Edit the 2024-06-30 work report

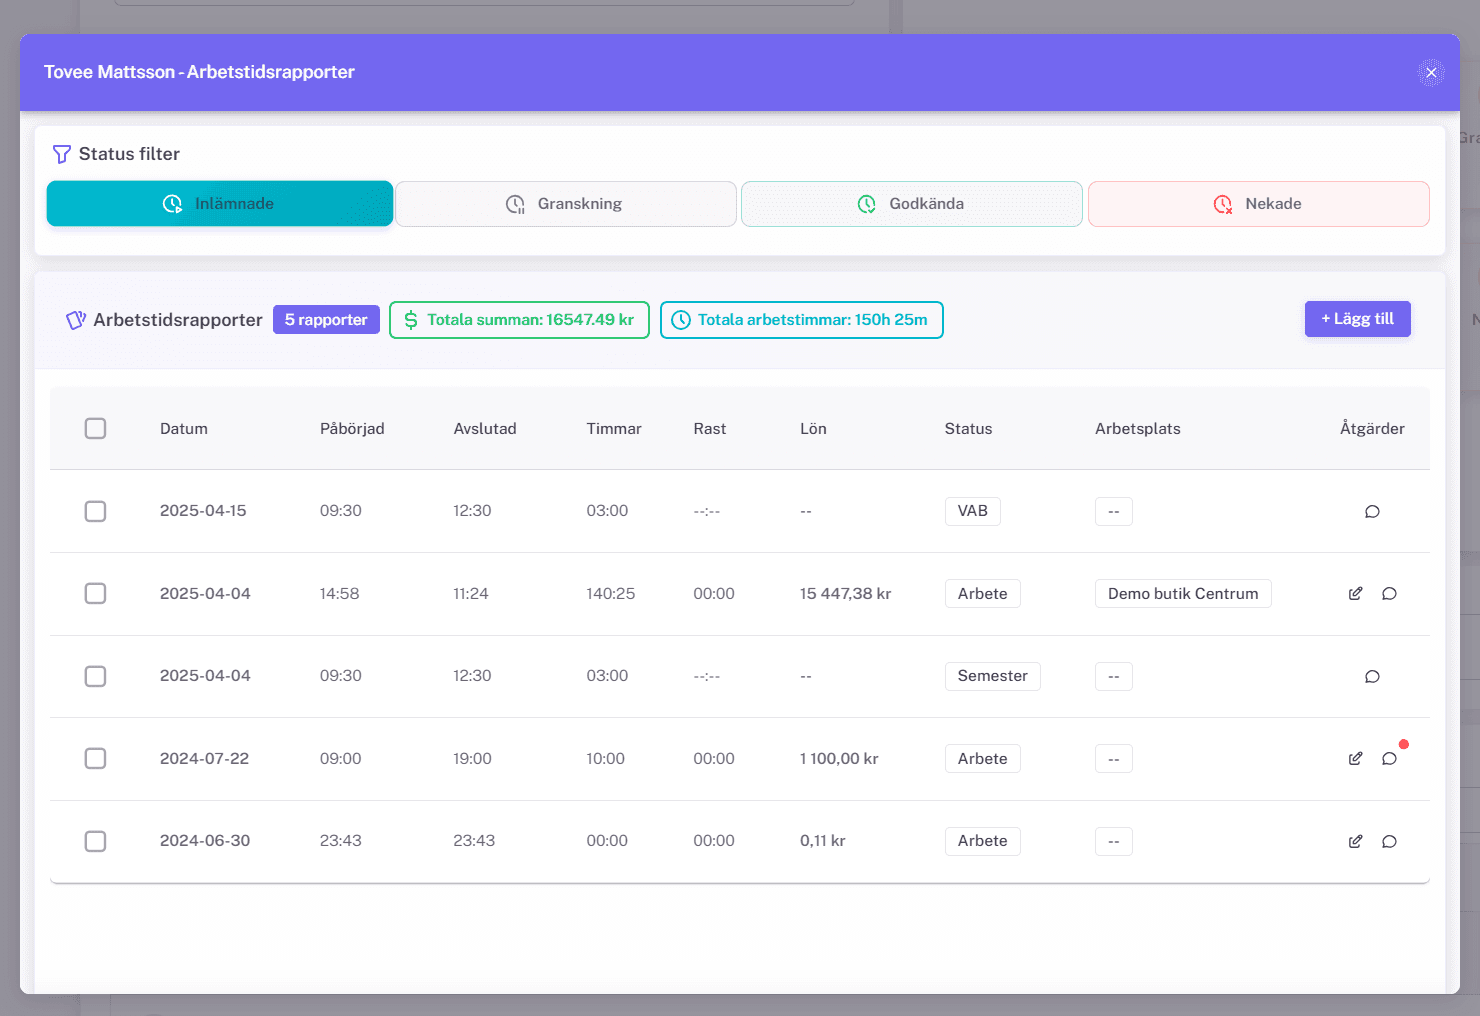[x=1355, y=841]
